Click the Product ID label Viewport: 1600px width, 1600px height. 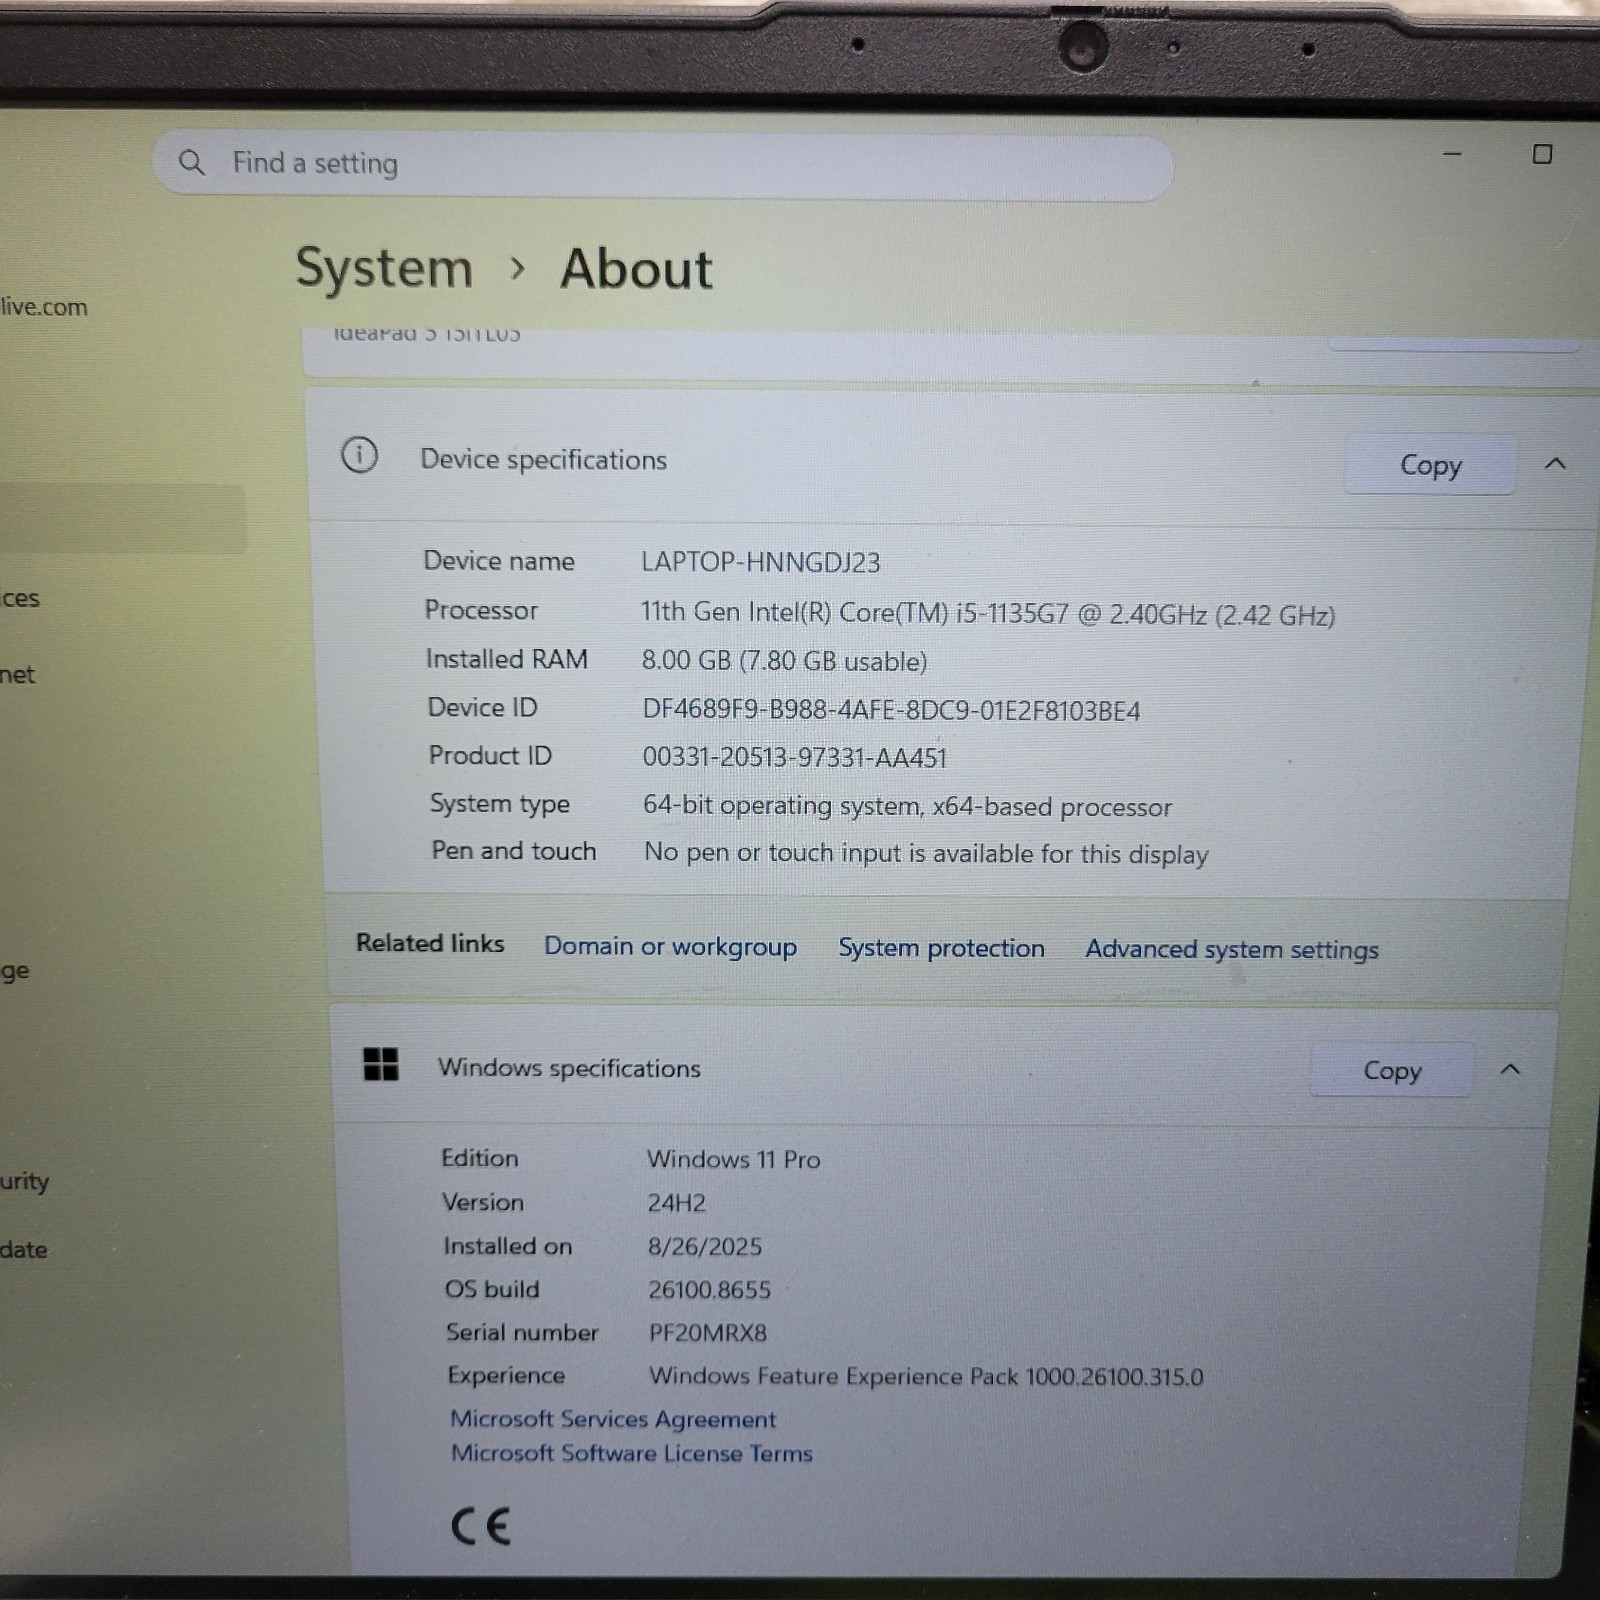click(x=490, y=755)
